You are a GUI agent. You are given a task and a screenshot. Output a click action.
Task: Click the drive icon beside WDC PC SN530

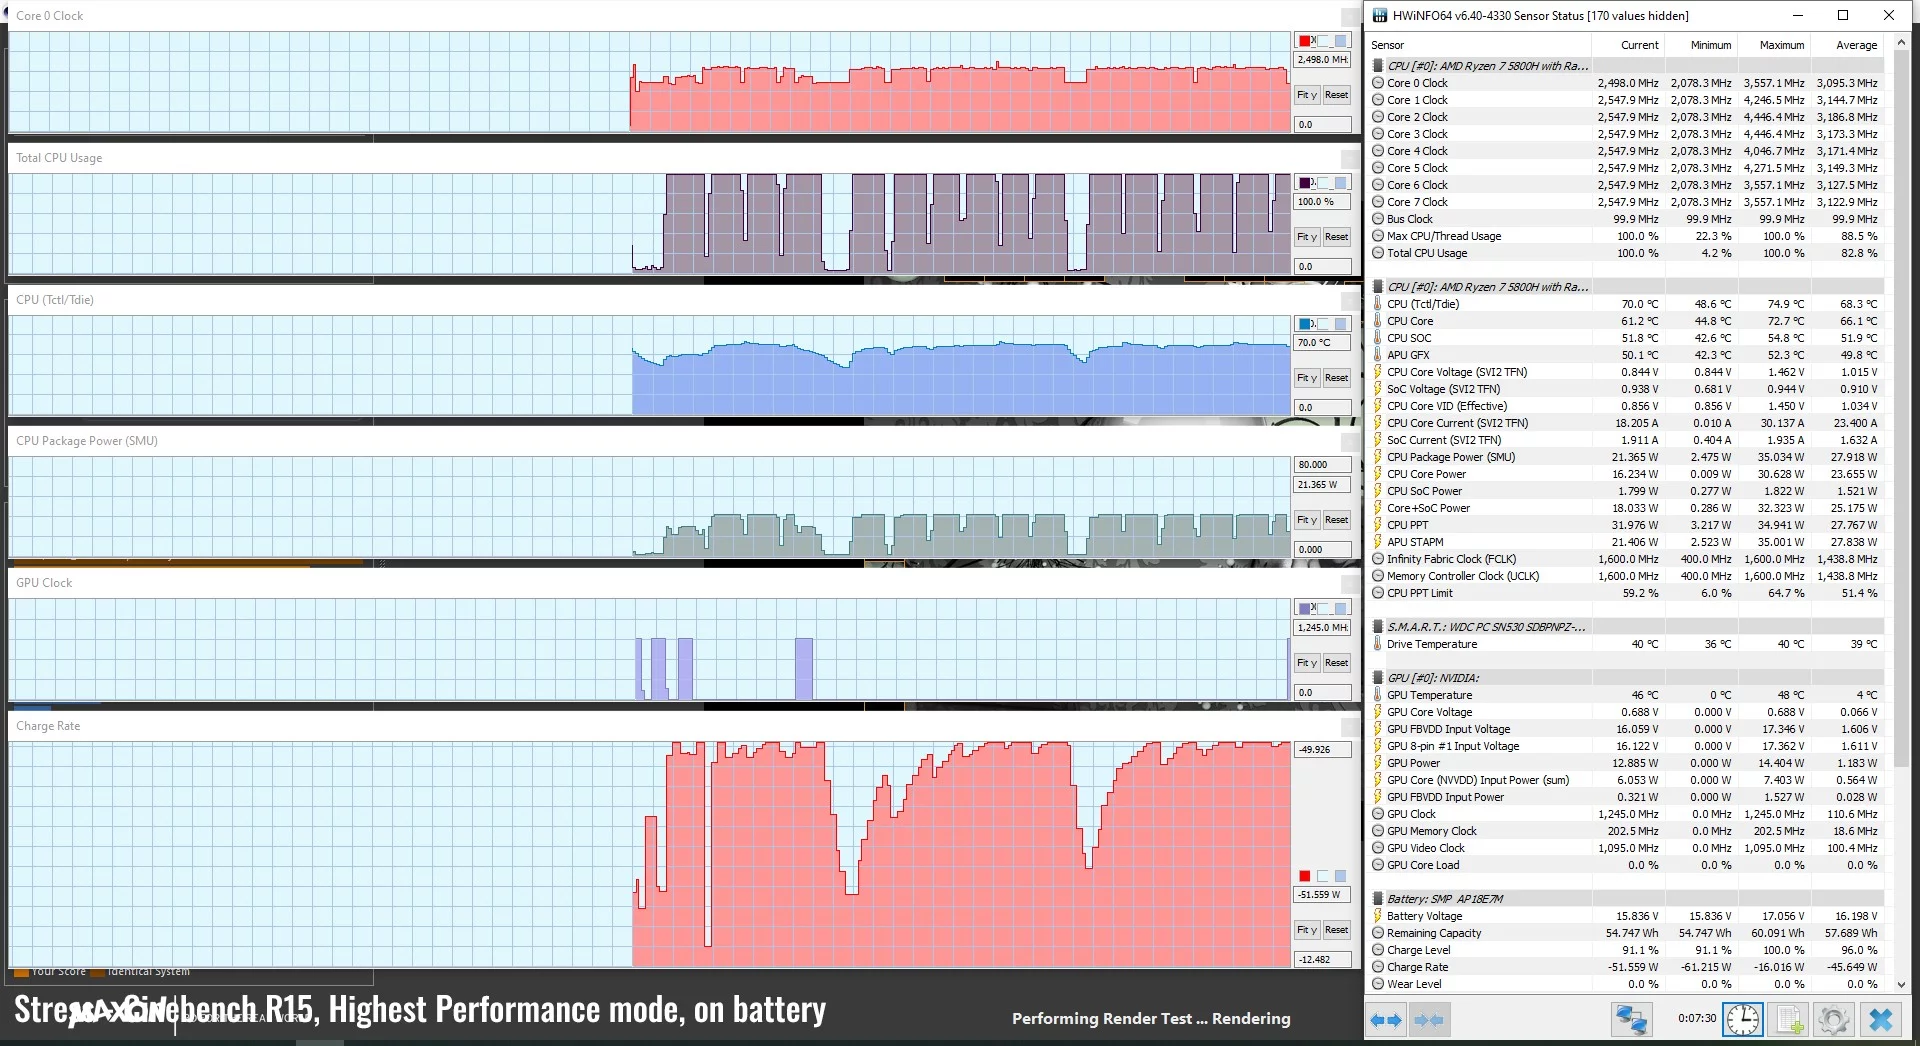tap(1379, 627)
